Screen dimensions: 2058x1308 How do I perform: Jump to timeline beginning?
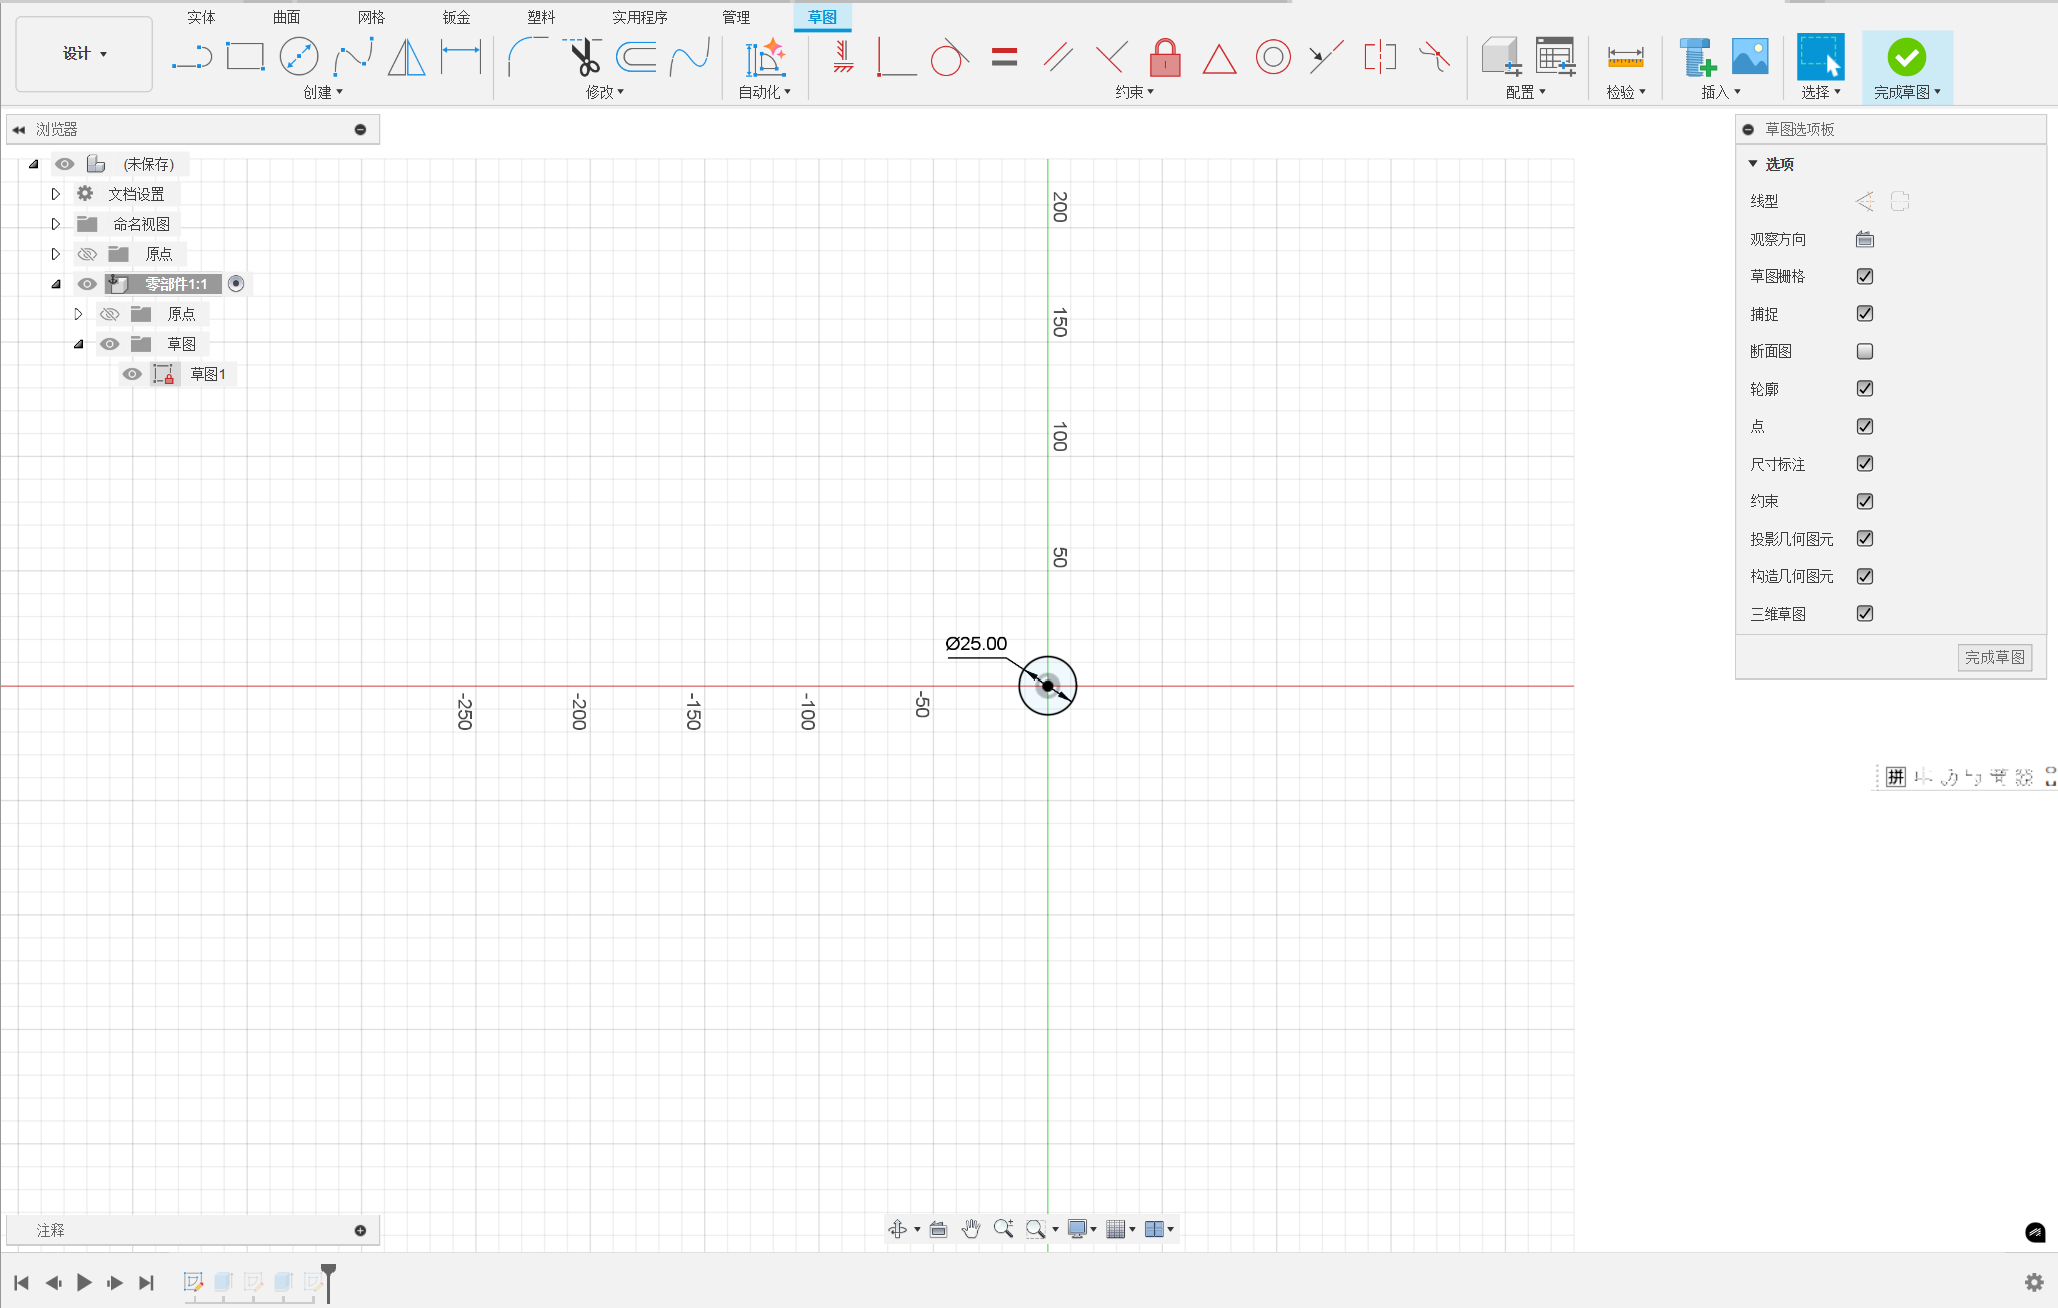[x=21, y=1282]
